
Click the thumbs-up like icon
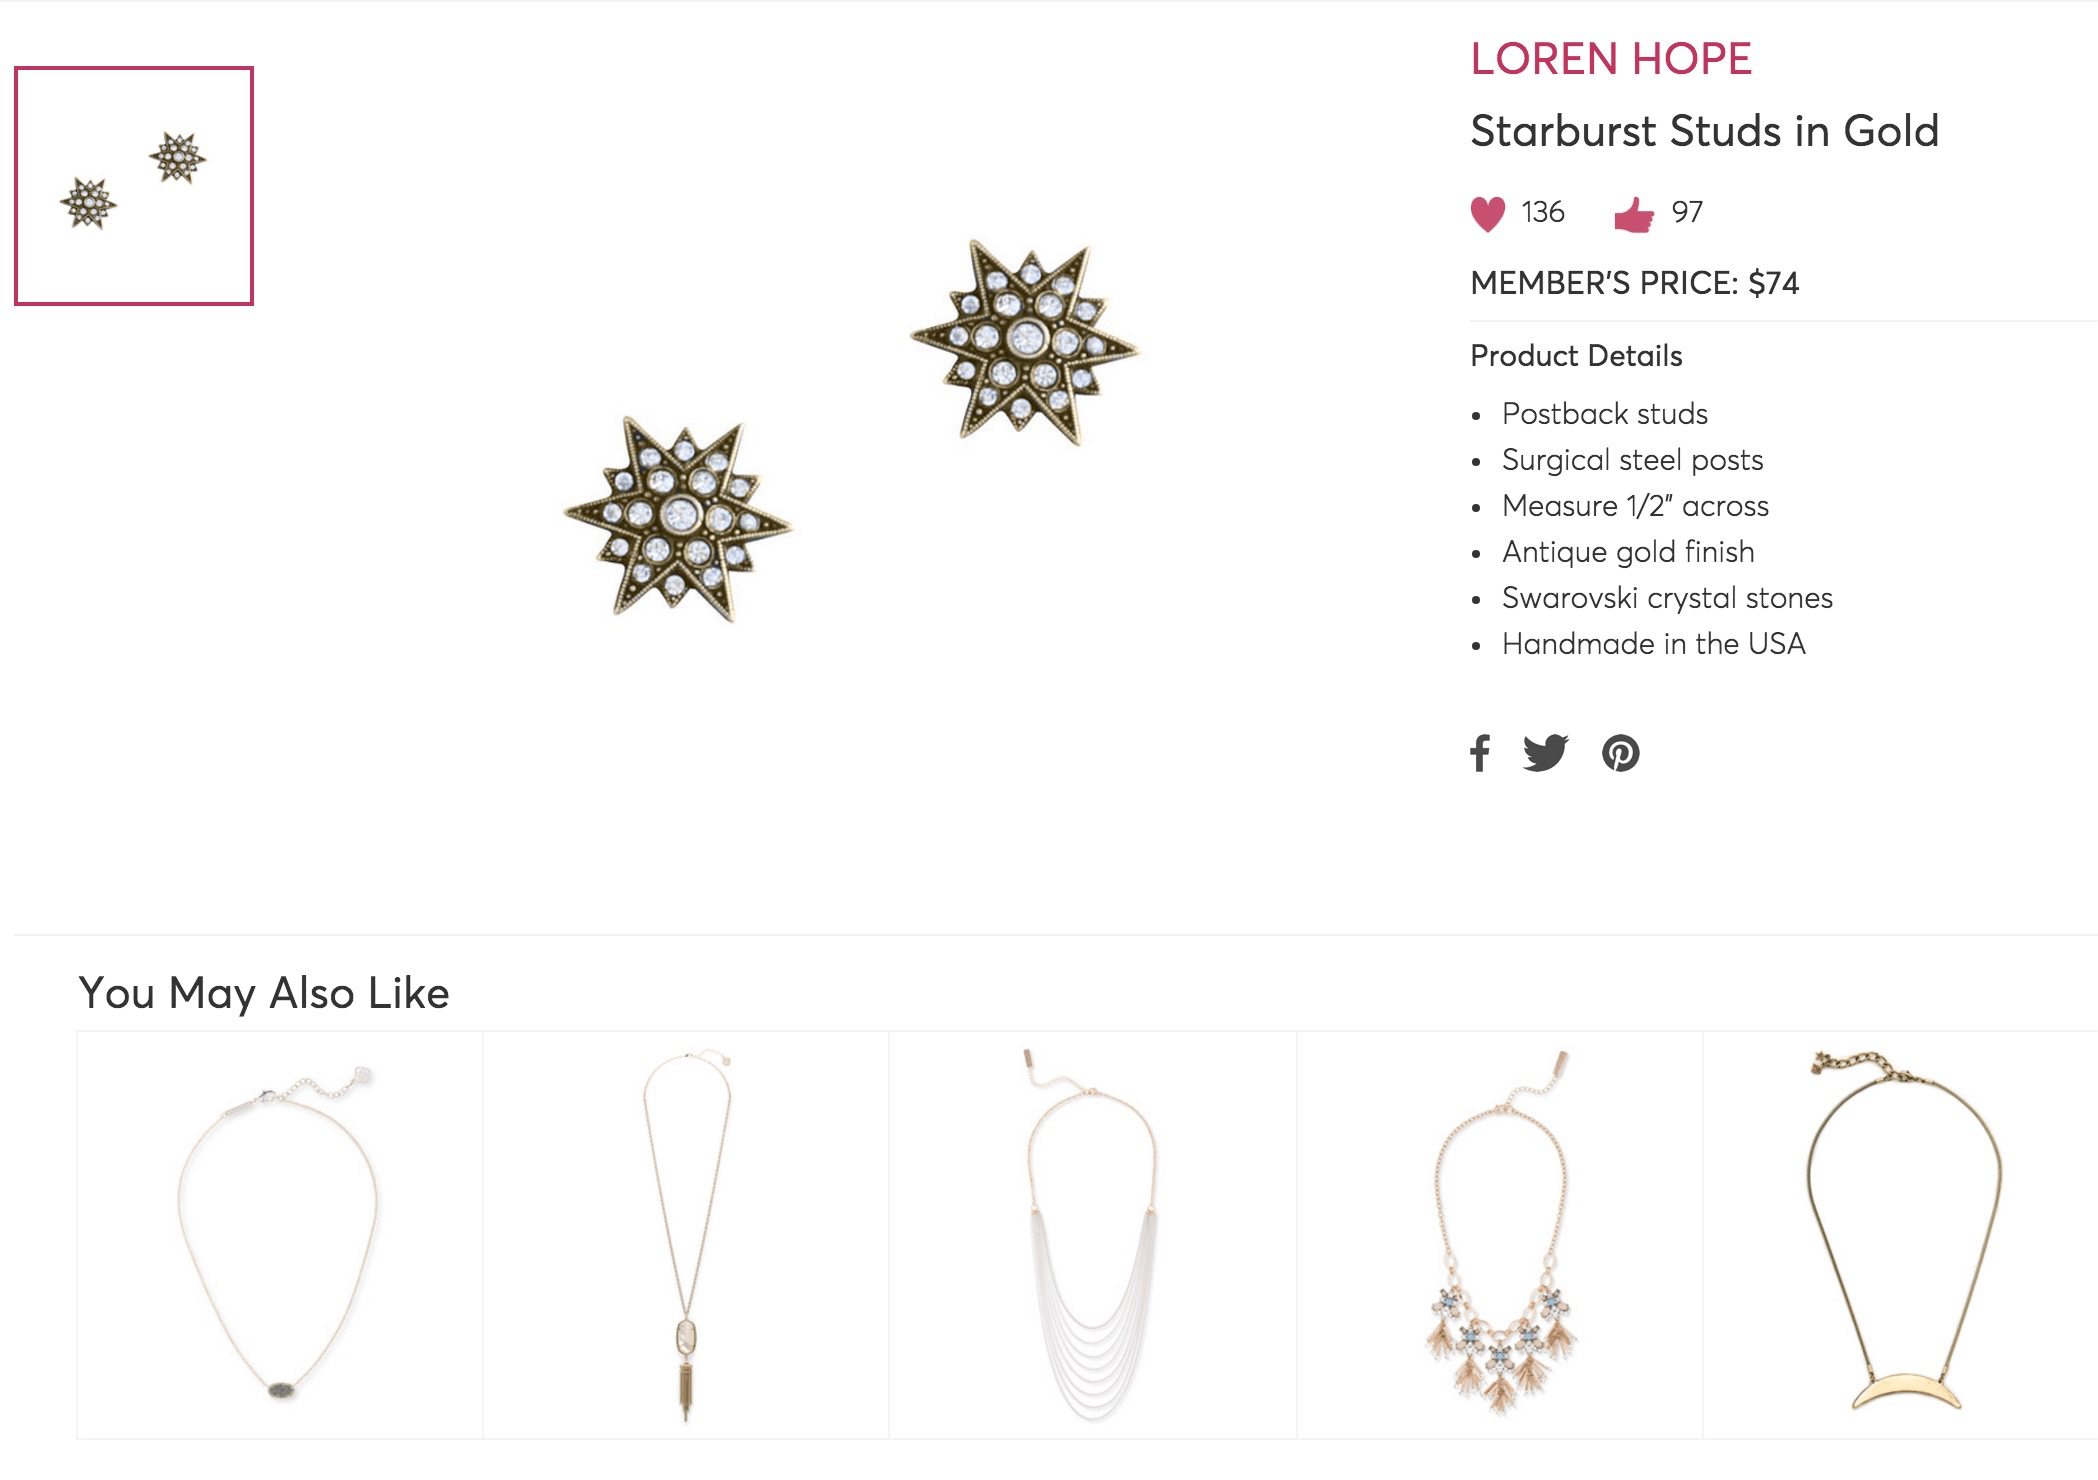click(1634, 214)
